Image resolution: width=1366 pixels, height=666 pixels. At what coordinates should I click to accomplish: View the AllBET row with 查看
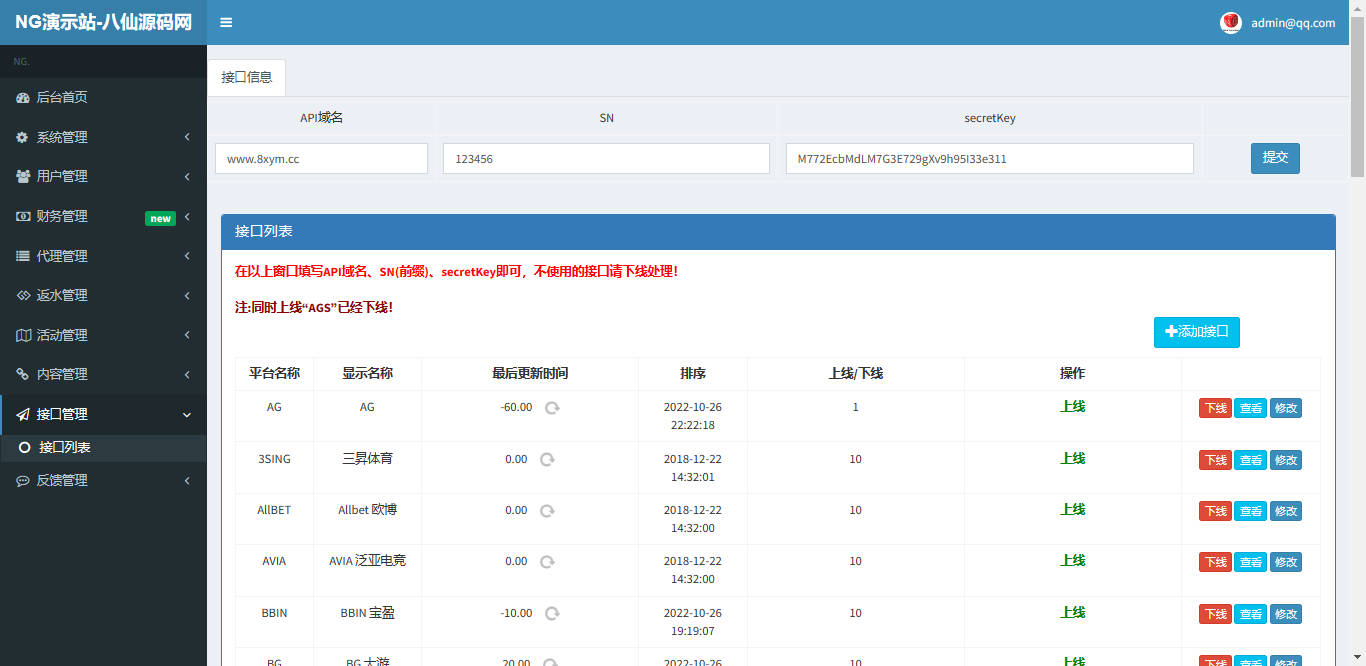(x=1250, y=511)
